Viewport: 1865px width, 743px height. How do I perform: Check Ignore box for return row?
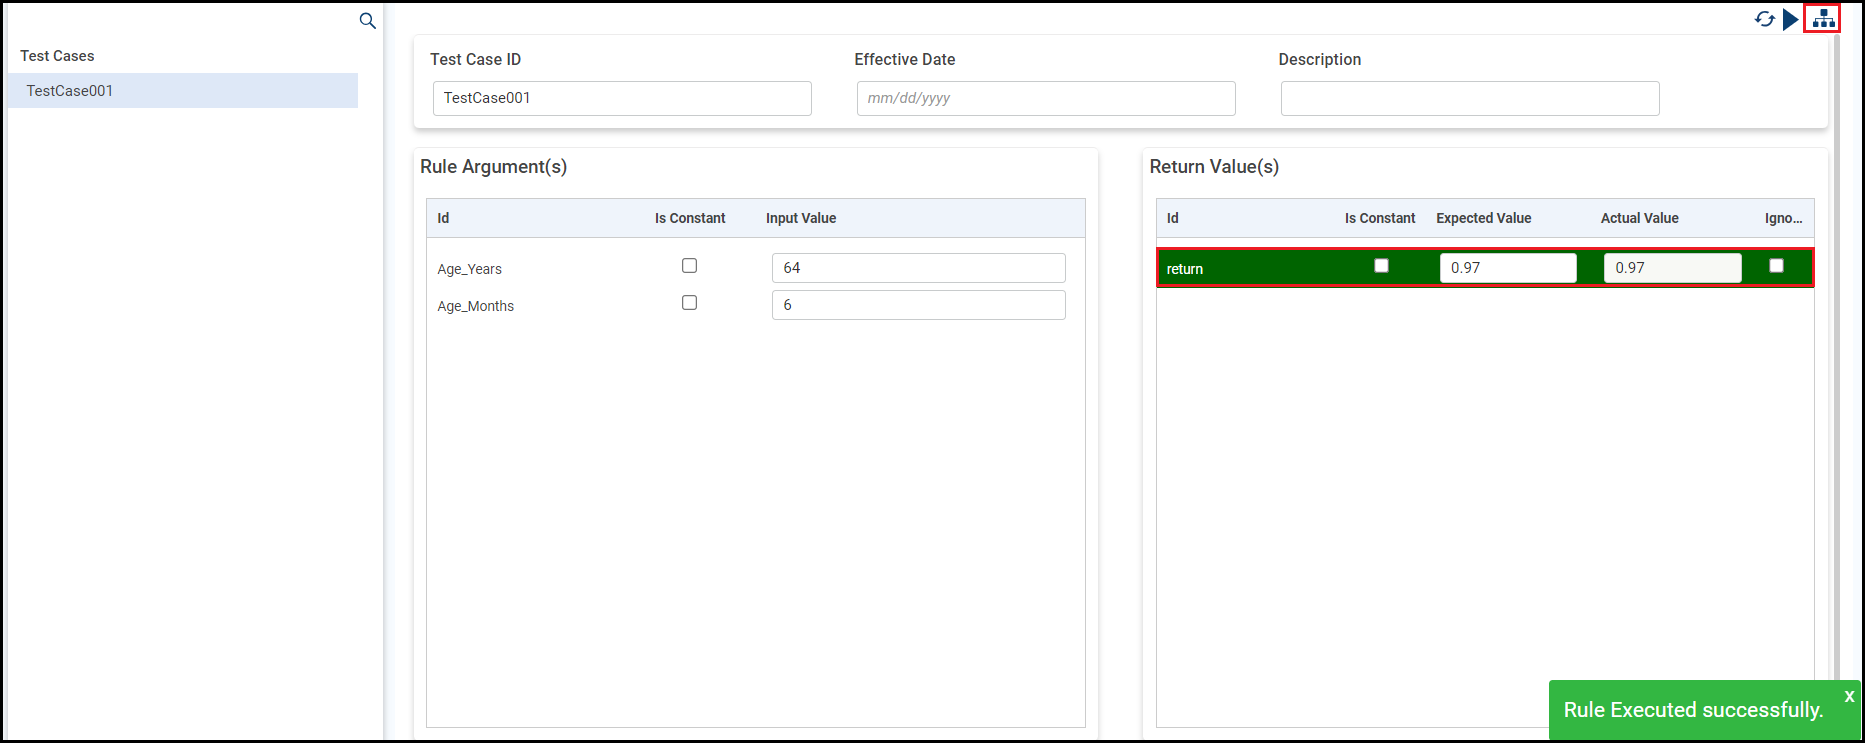point(1776,266)
